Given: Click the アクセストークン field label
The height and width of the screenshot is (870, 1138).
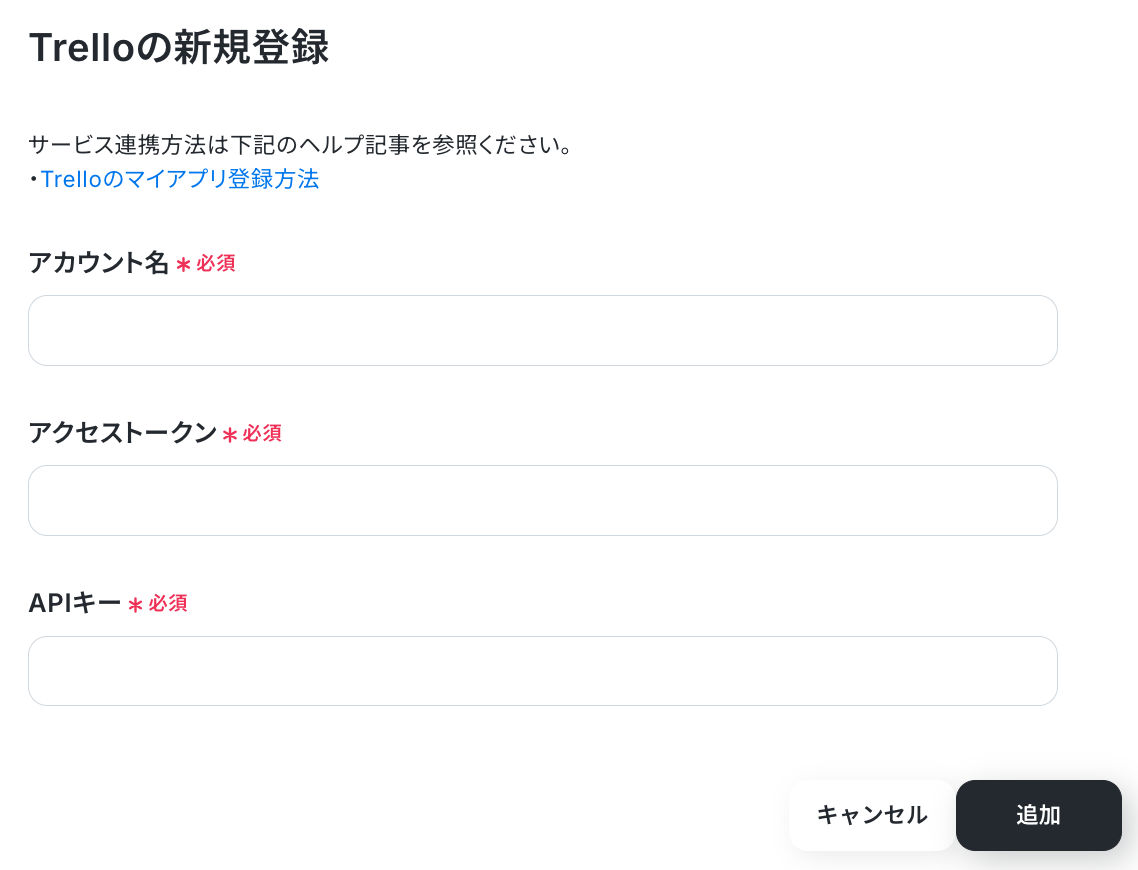Looking at the screenshot, I should click(x=123, y=432).
